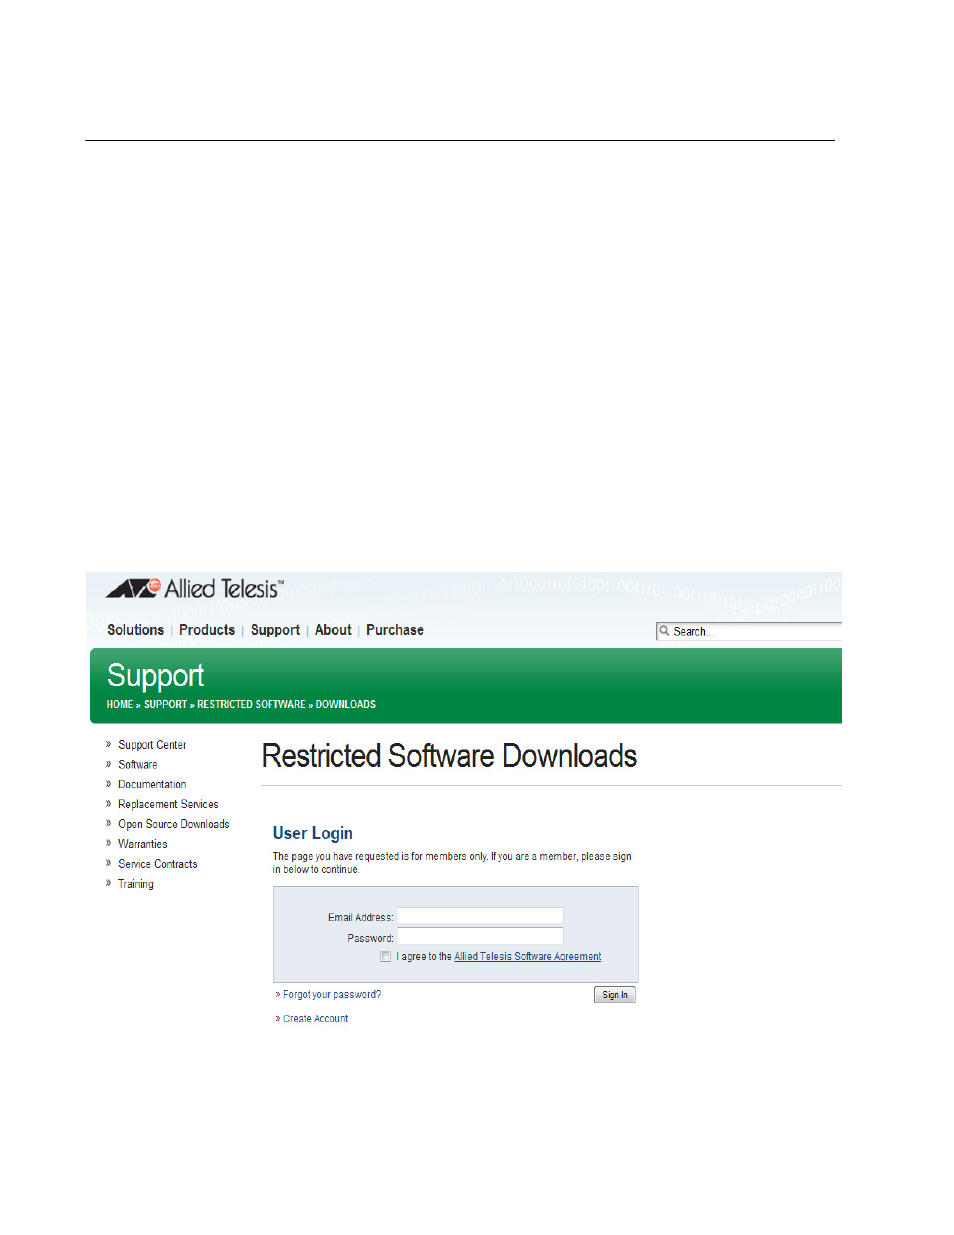Open Allied Telesis Software Agreement link
This screenshot has width=954, height=1235.
pyautogui.click(x=528, y=957)
